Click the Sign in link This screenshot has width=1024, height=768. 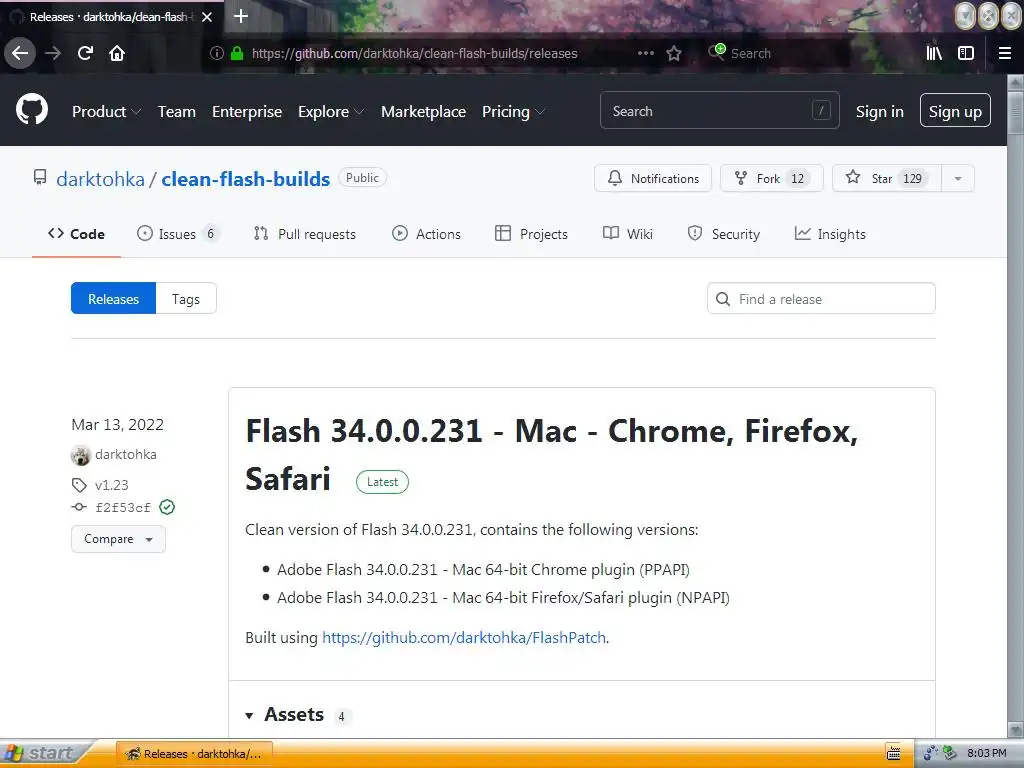coord(880,112)
